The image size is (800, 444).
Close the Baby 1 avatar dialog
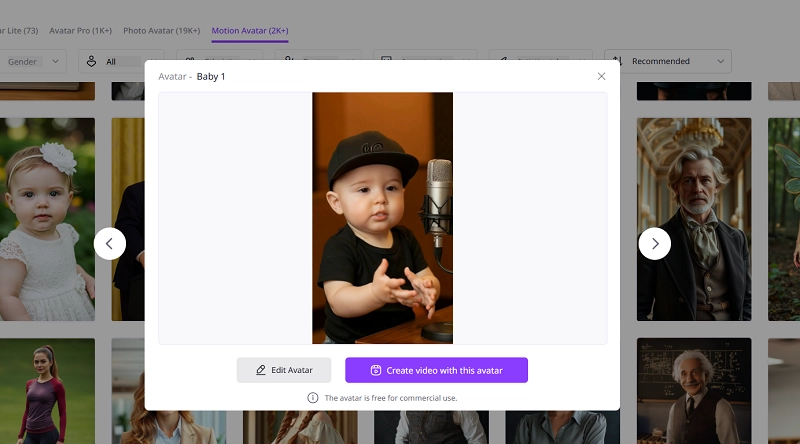(601, 76)
